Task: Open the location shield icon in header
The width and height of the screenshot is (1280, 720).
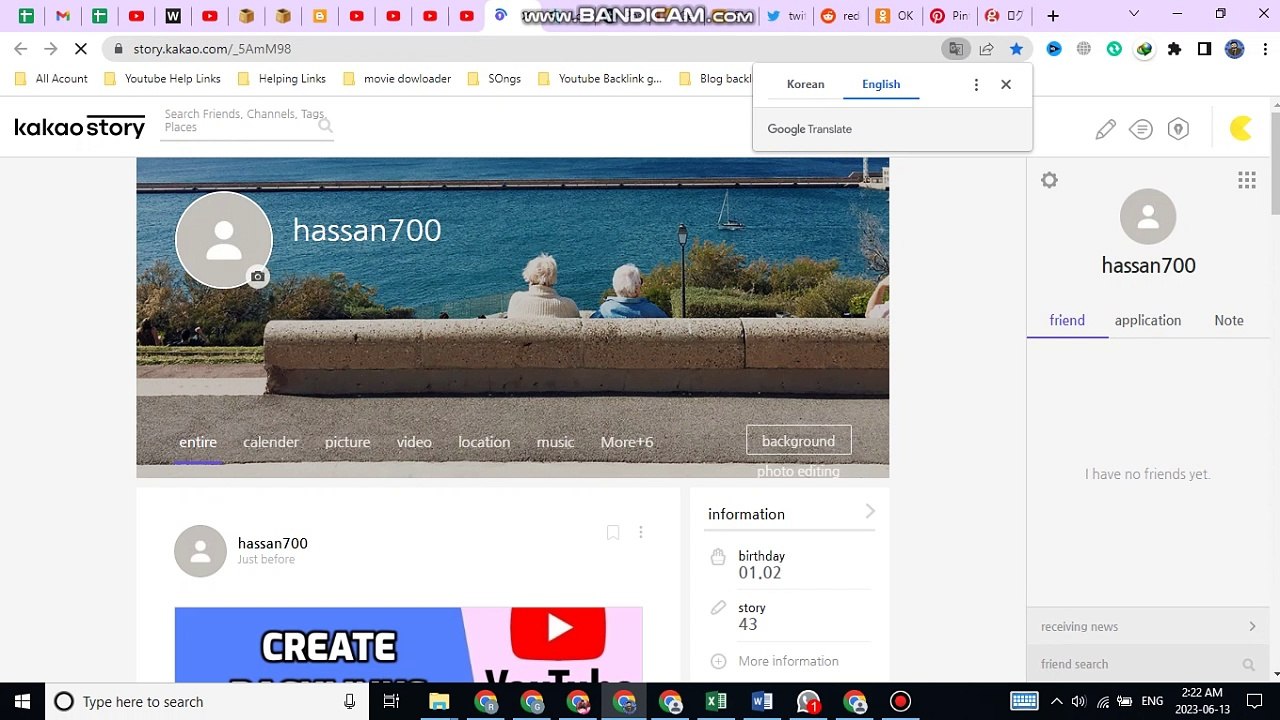Action: click(x=1178, y=129)
